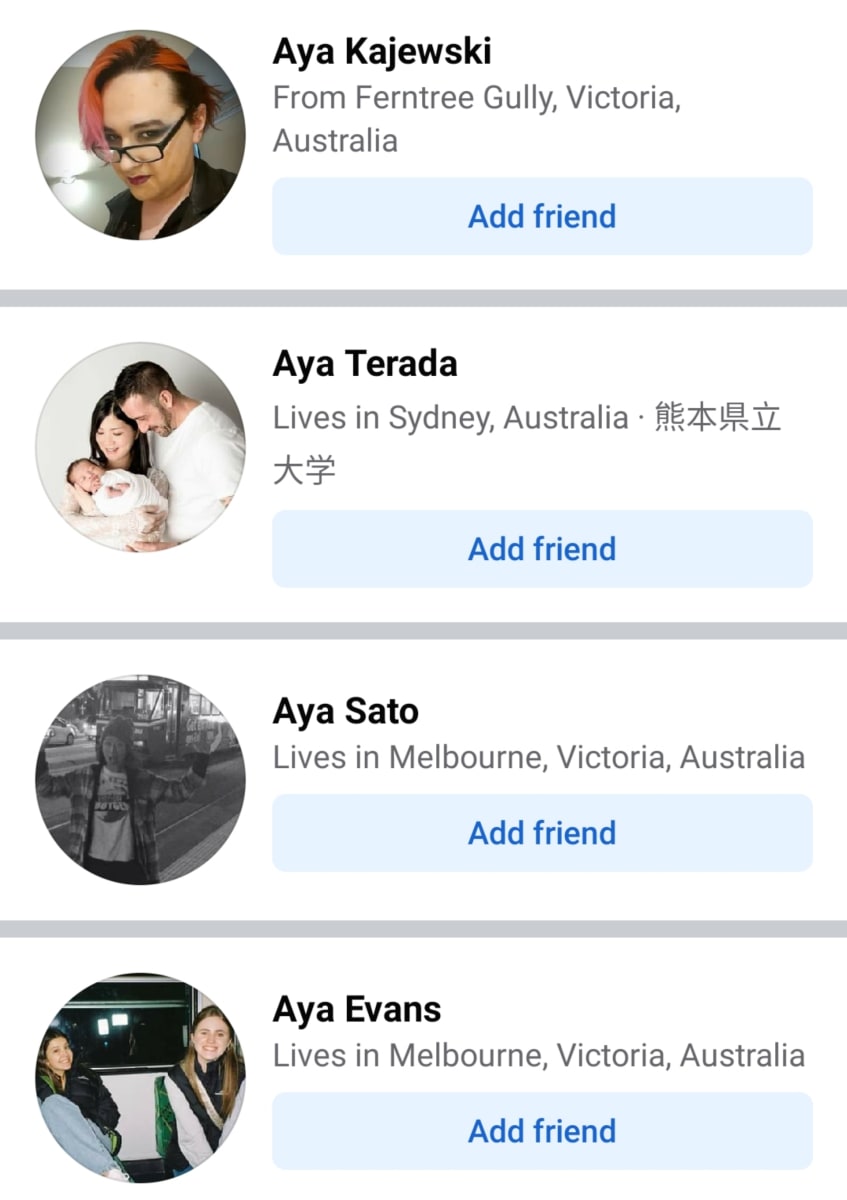Send friend request to Aya Evans
This screenshot has height=1200, width=847.
click(542, 1131)
